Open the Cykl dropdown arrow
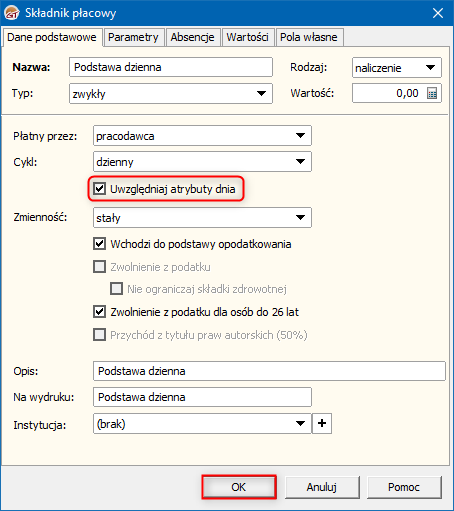Image resolution: width=454 pixels, height=511 pixels. tap(300, 162)
